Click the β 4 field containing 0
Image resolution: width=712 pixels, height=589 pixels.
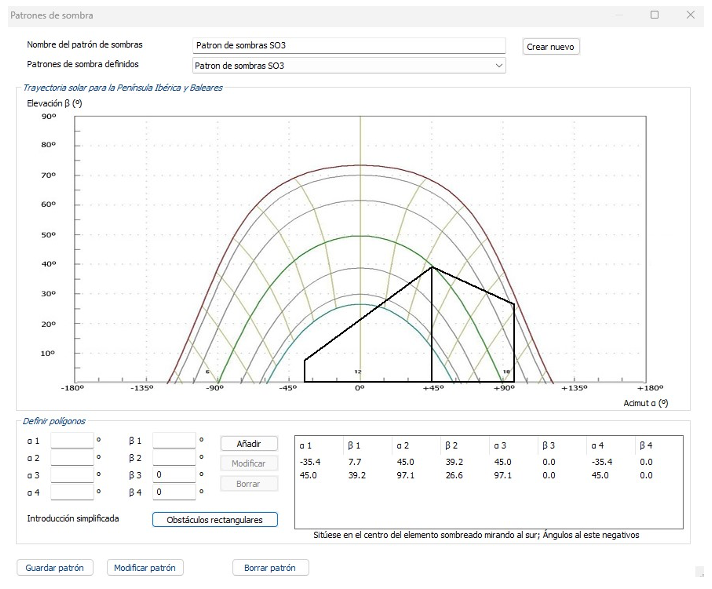[173, 492]
